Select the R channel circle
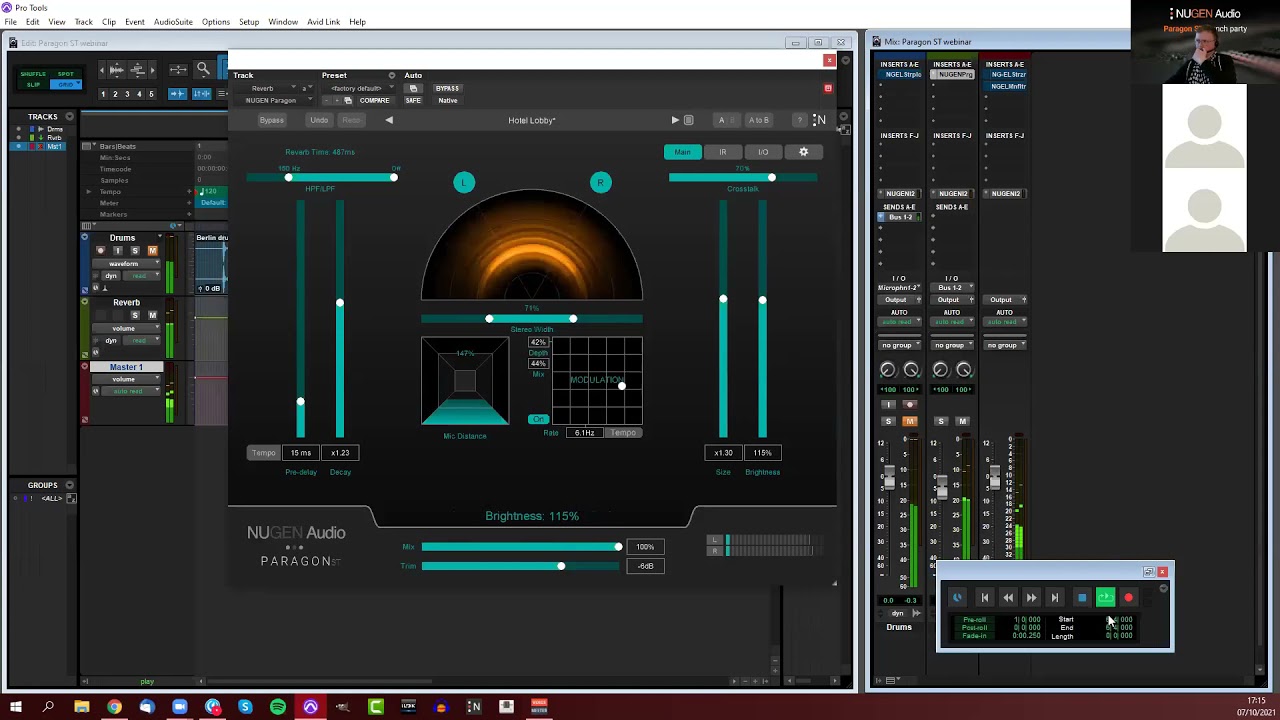The image size is (1280, 720). click(x=600, y=182)
